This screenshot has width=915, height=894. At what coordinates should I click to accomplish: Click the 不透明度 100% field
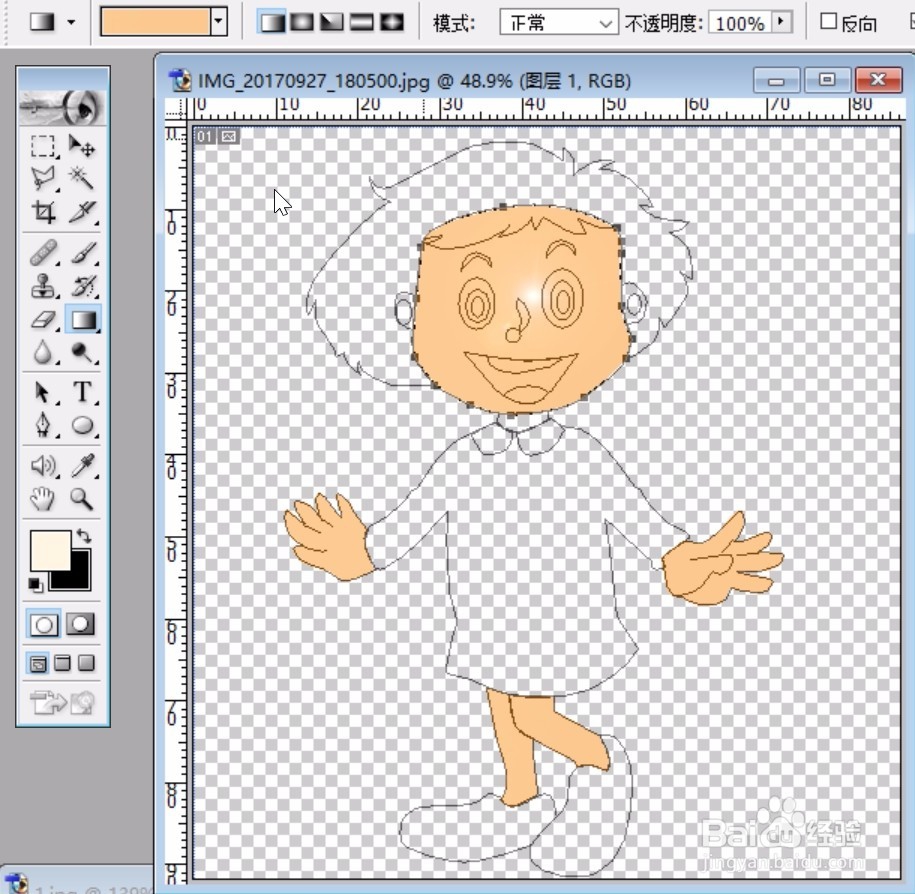[740, 23]
